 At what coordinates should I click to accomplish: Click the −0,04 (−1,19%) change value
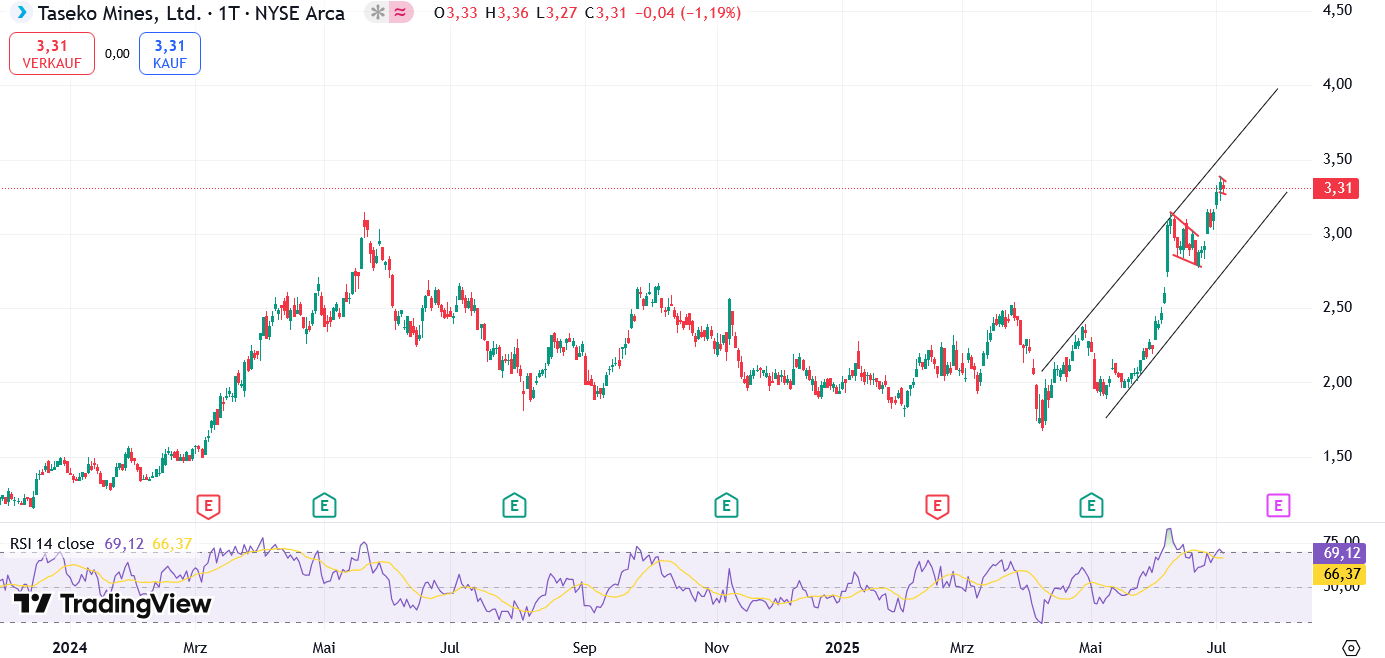(x=687, y=13)
